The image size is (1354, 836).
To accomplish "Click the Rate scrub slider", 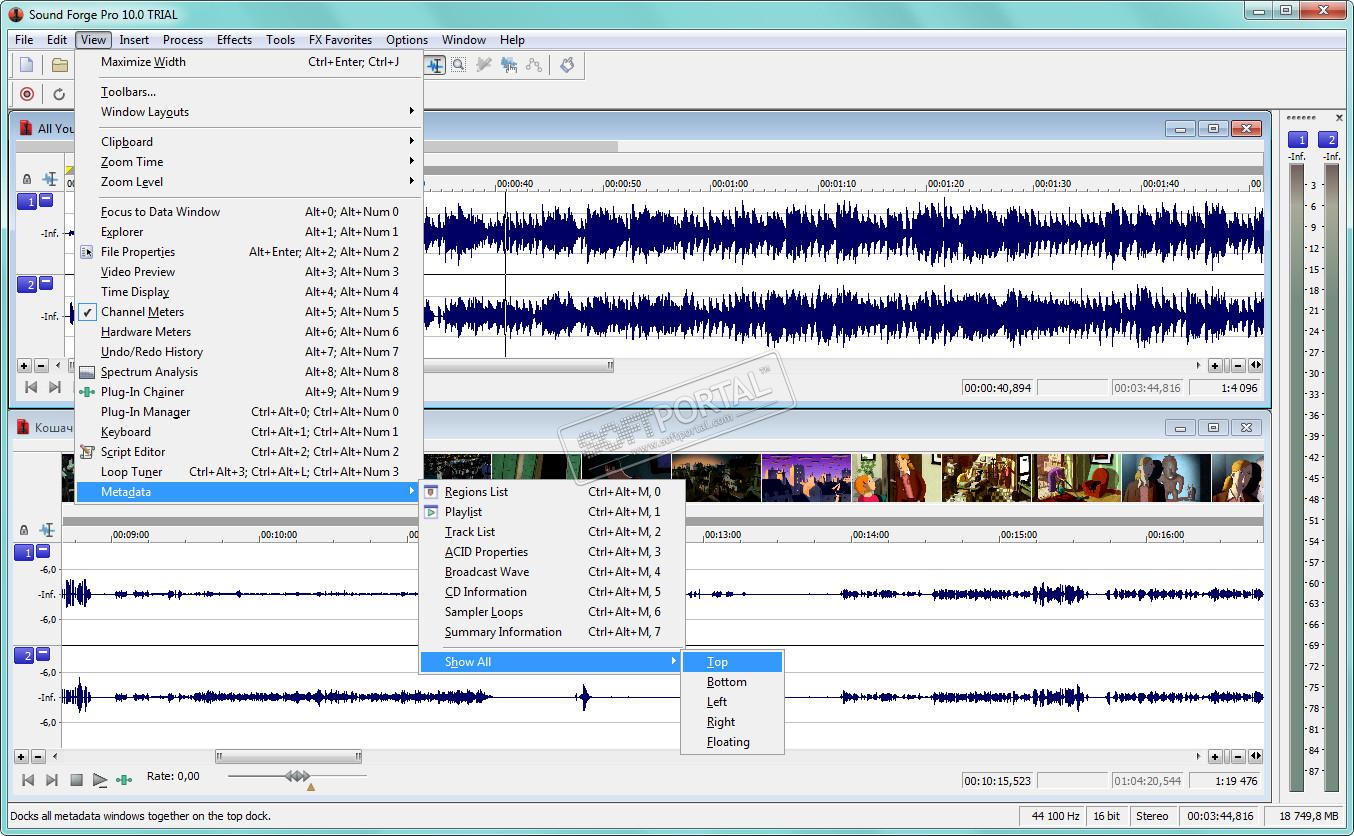I will tap(297, 776).
